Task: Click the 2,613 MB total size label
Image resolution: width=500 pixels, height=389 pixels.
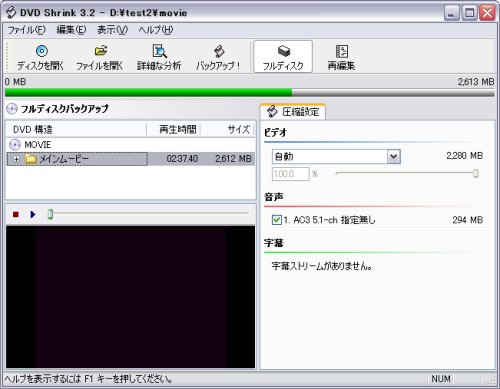Action: 476,82
